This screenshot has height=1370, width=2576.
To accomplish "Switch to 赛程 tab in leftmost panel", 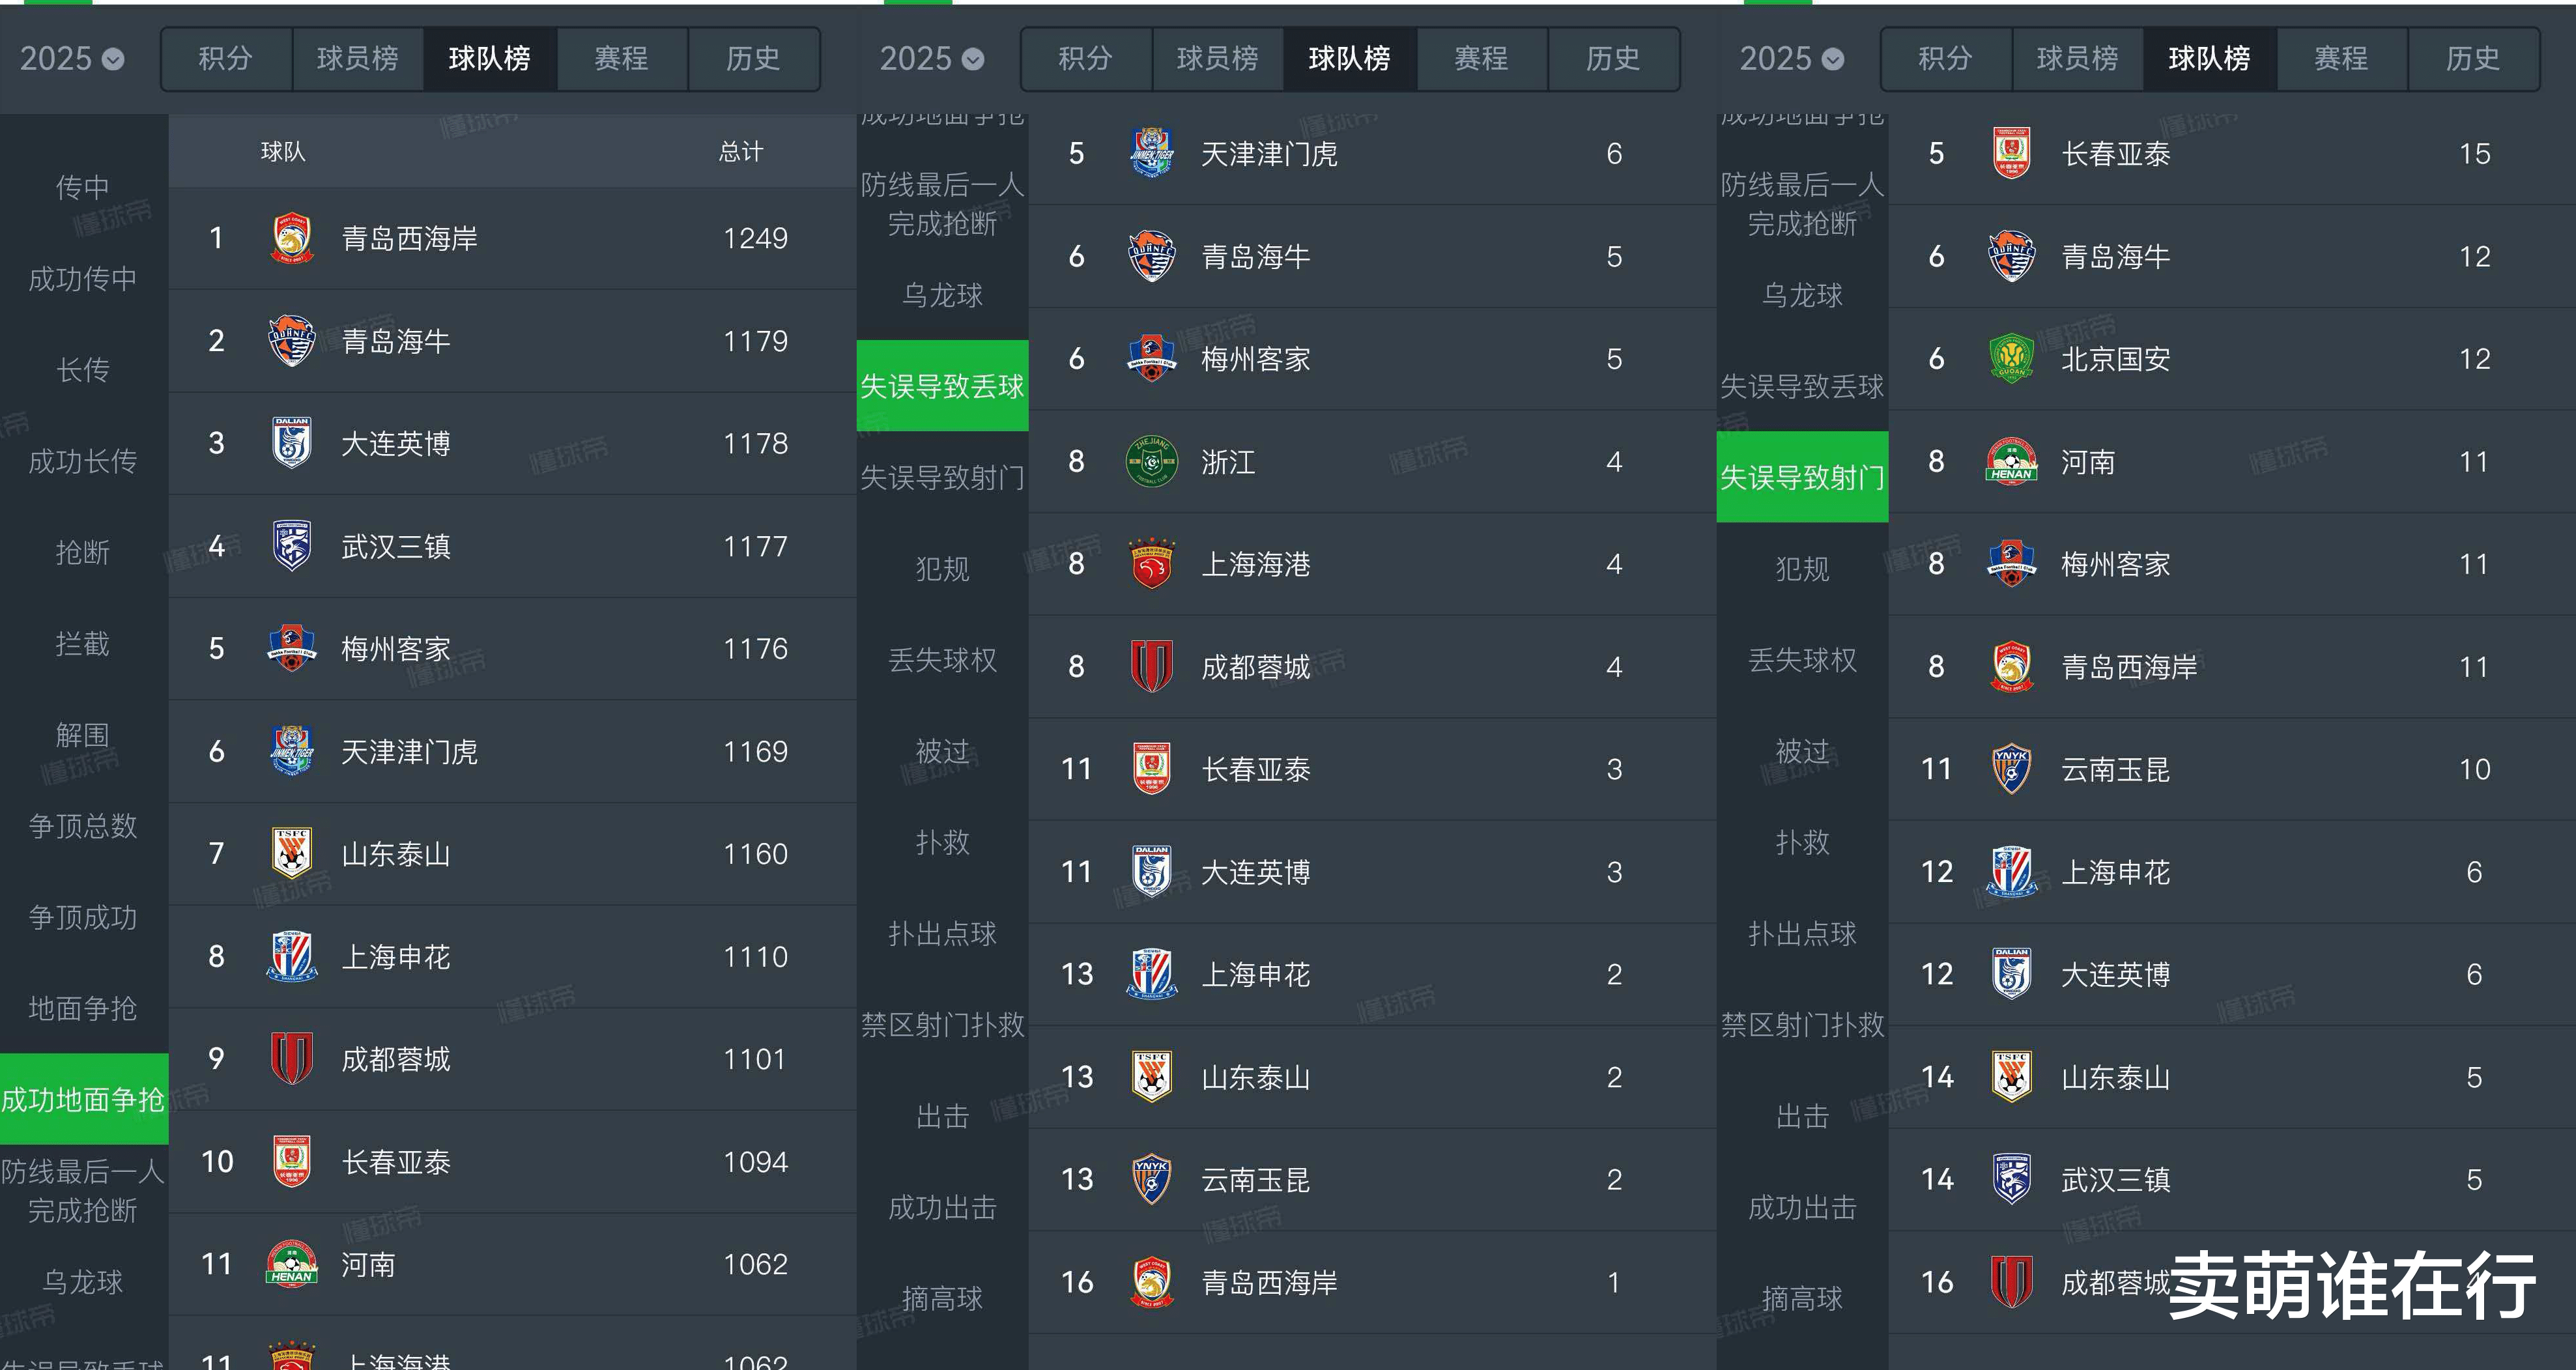I will click(621, 59).
